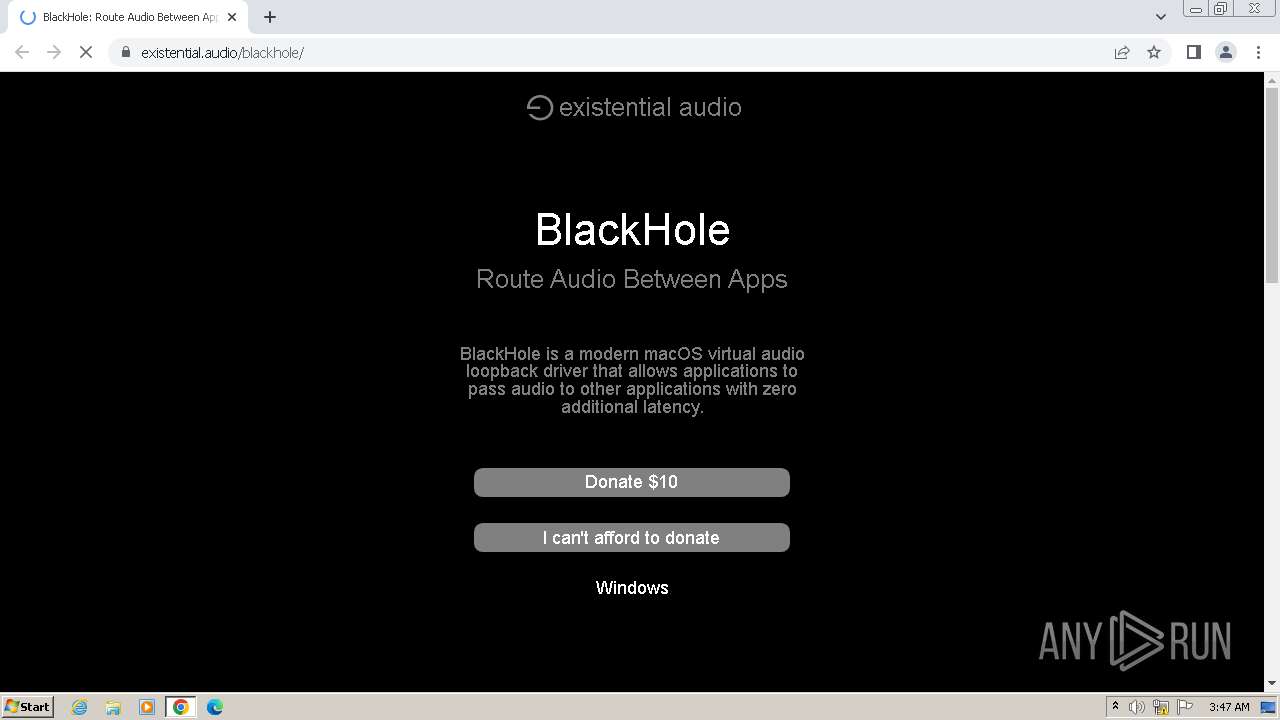Screen dimensions: 1280x720
Task: Share this page icon
Action: [1122, 52]
